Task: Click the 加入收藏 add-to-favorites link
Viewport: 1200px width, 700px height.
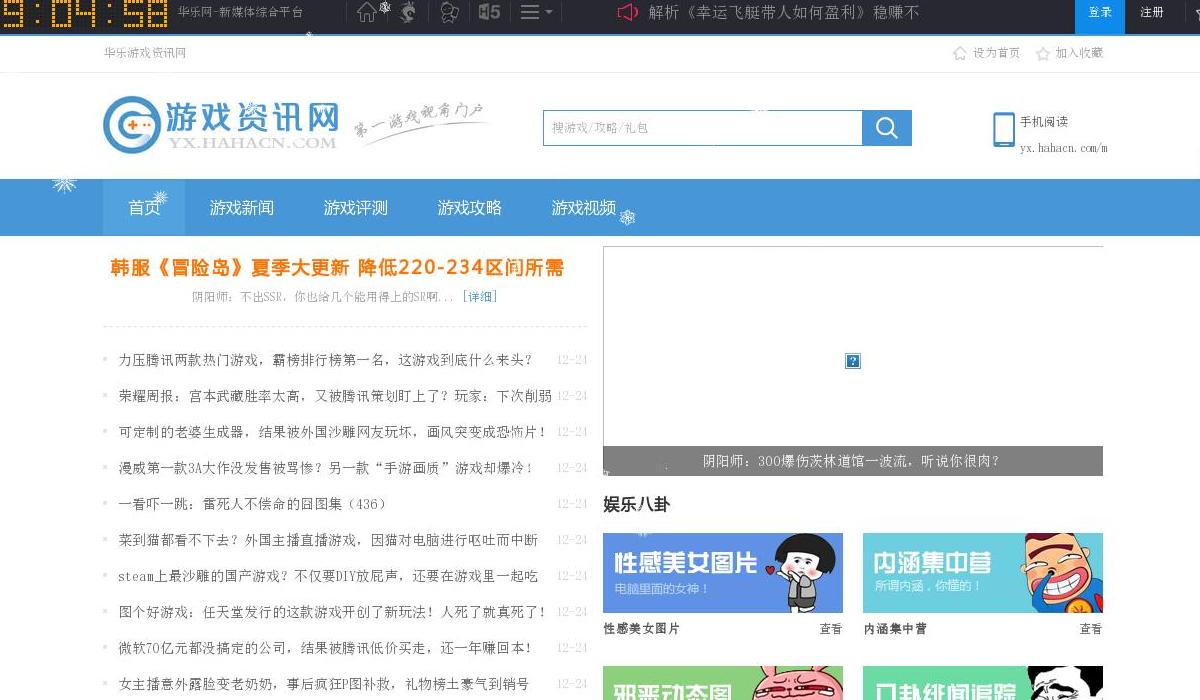Action: pyautogui.click(x=1079, y=53)
